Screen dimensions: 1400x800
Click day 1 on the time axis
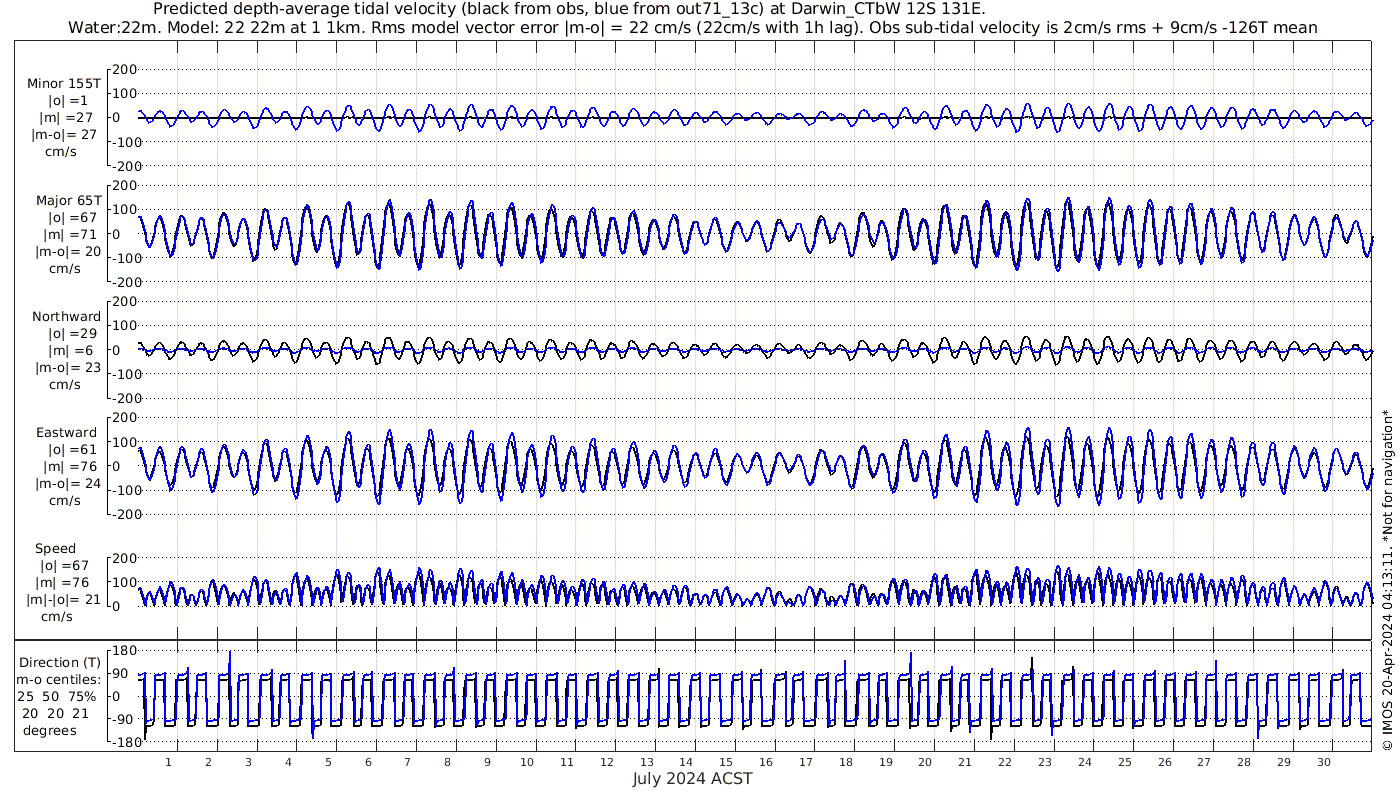(x=168, y=762)
